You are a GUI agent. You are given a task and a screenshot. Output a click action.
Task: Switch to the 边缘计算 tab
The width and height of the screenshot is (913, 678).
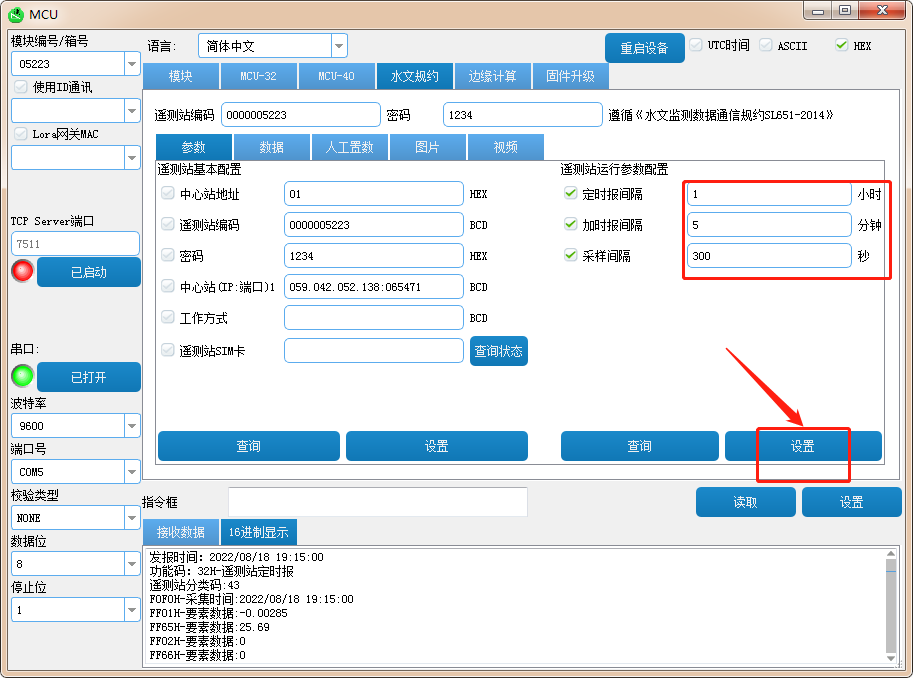click(492, 76)
